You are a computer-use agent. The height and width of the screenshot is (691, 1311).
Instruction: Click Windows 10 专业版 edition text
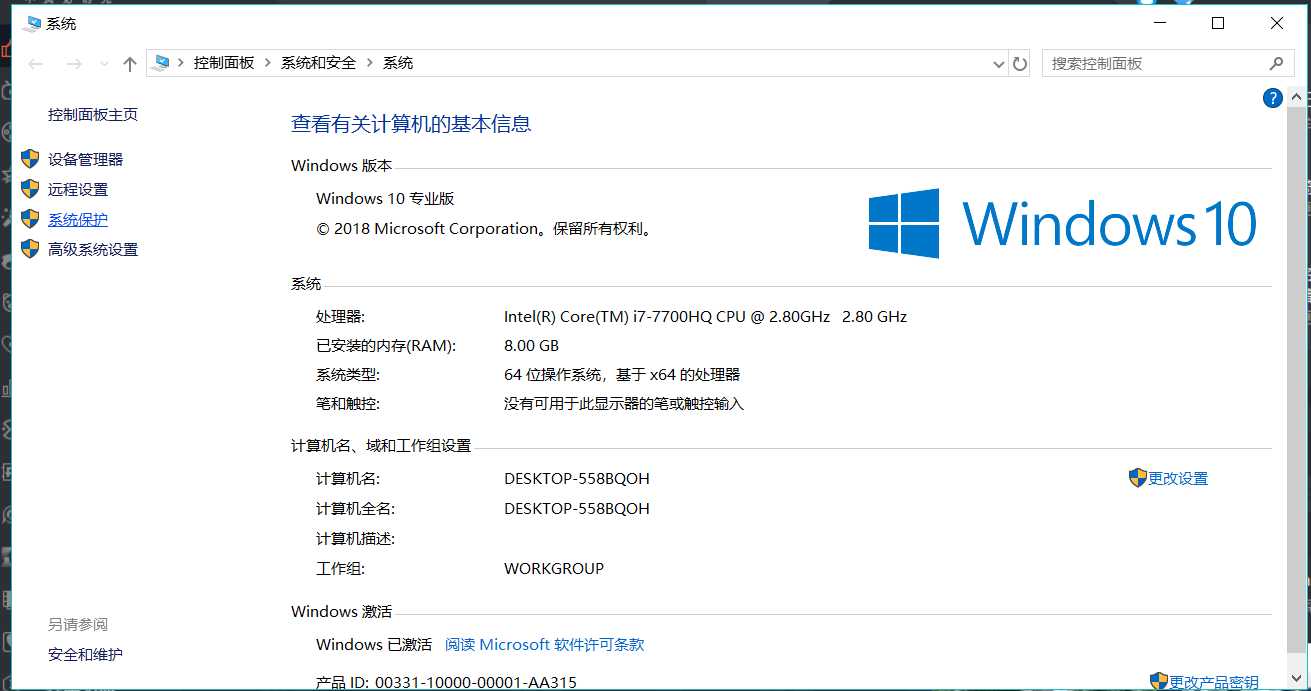[x=385, y=198]
